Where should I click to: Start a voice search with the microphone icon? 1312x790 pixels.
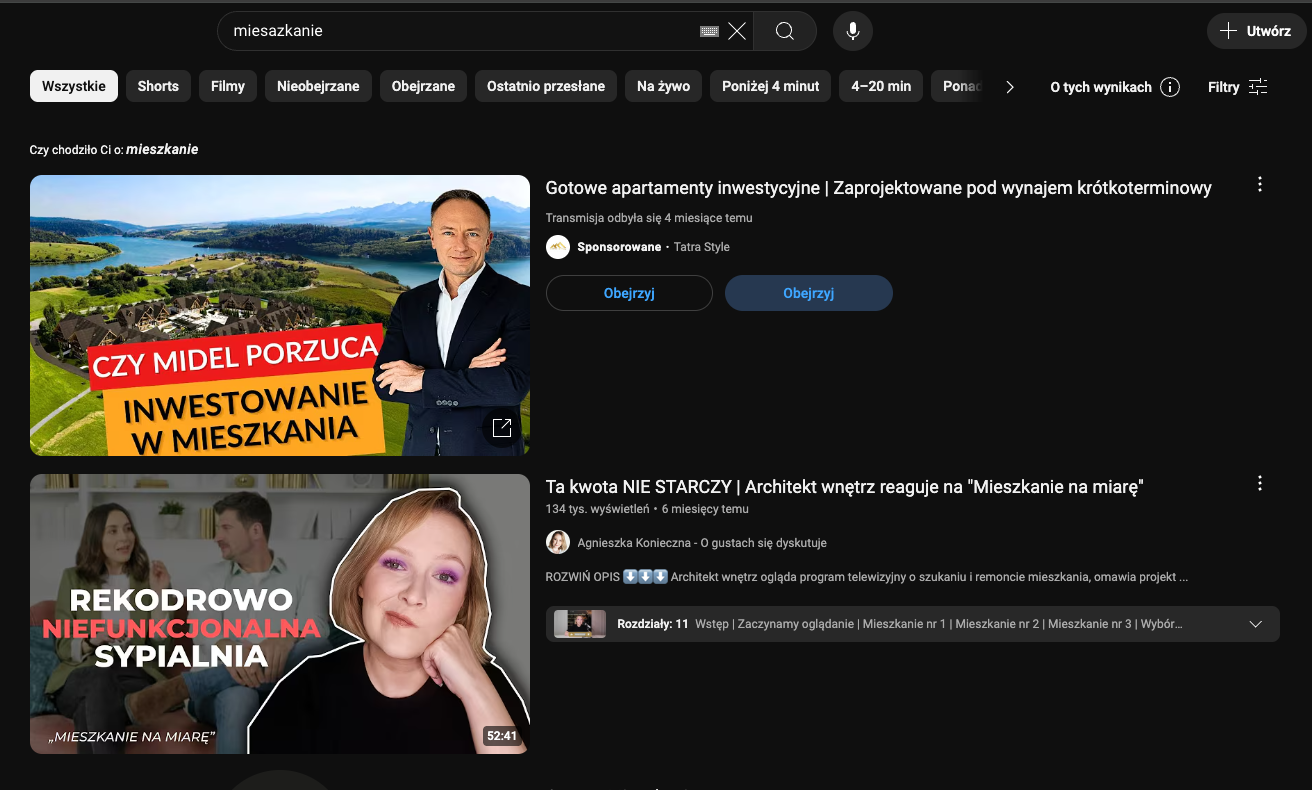tap(852, 31)
